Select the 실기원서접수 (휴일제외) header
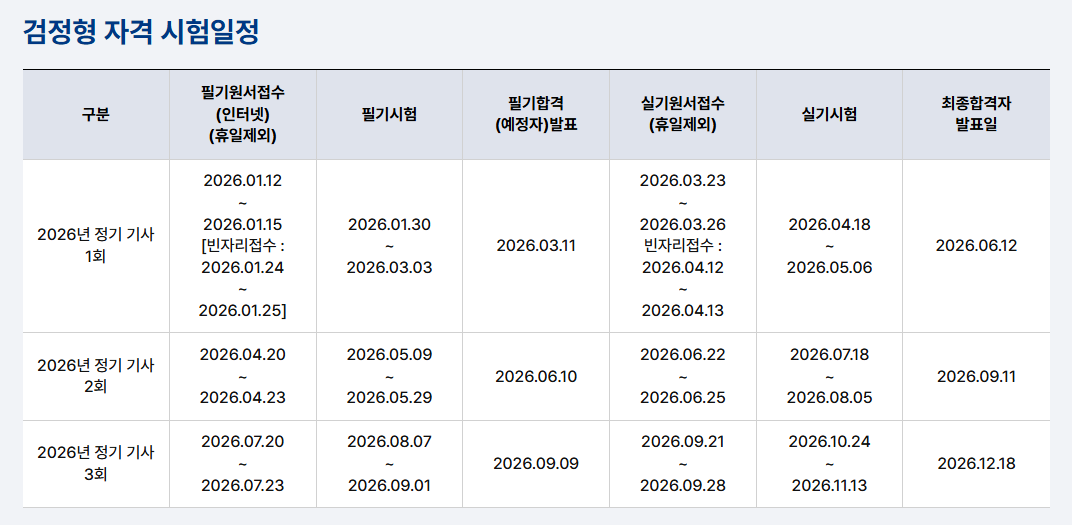This screenshot has height=525, width=1072. (682, 115)
